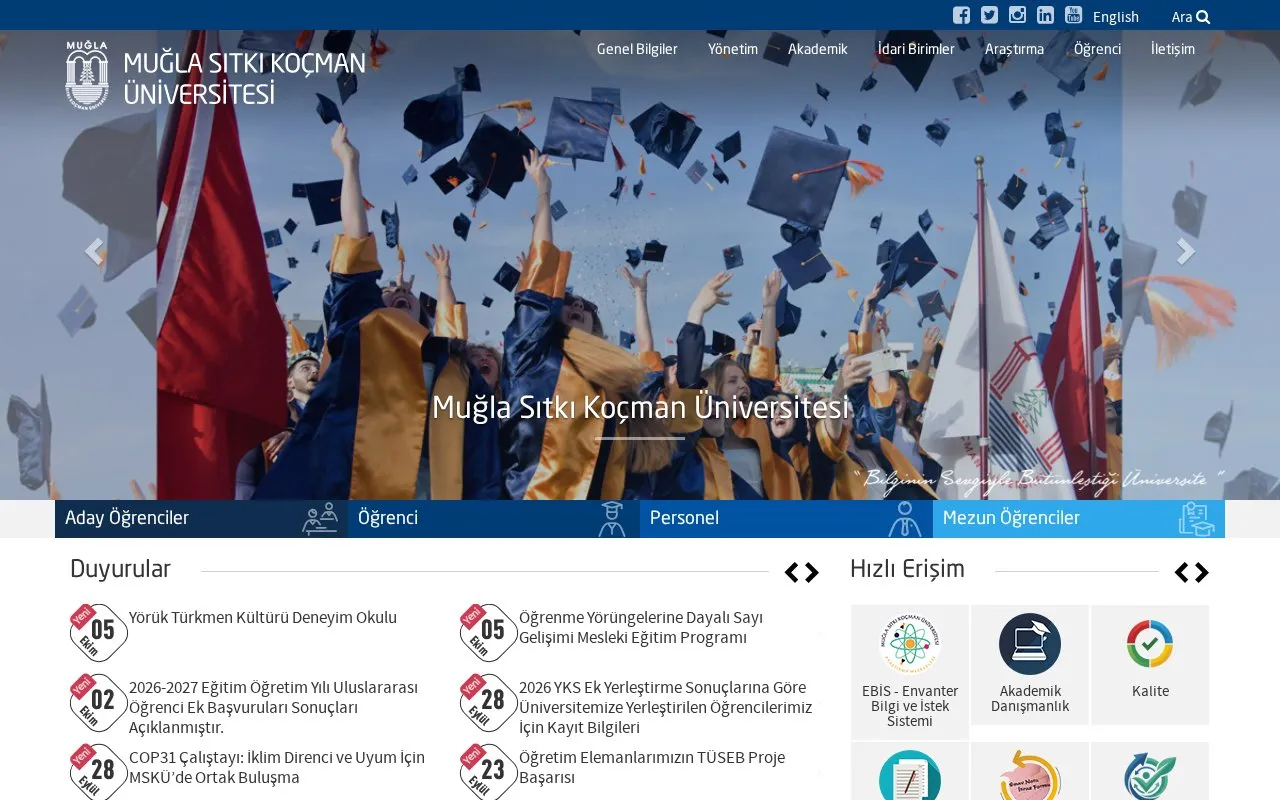Viewport: 1280px width, 800px height.
Task: Click the Personel person icon
Action: [905, 519]
